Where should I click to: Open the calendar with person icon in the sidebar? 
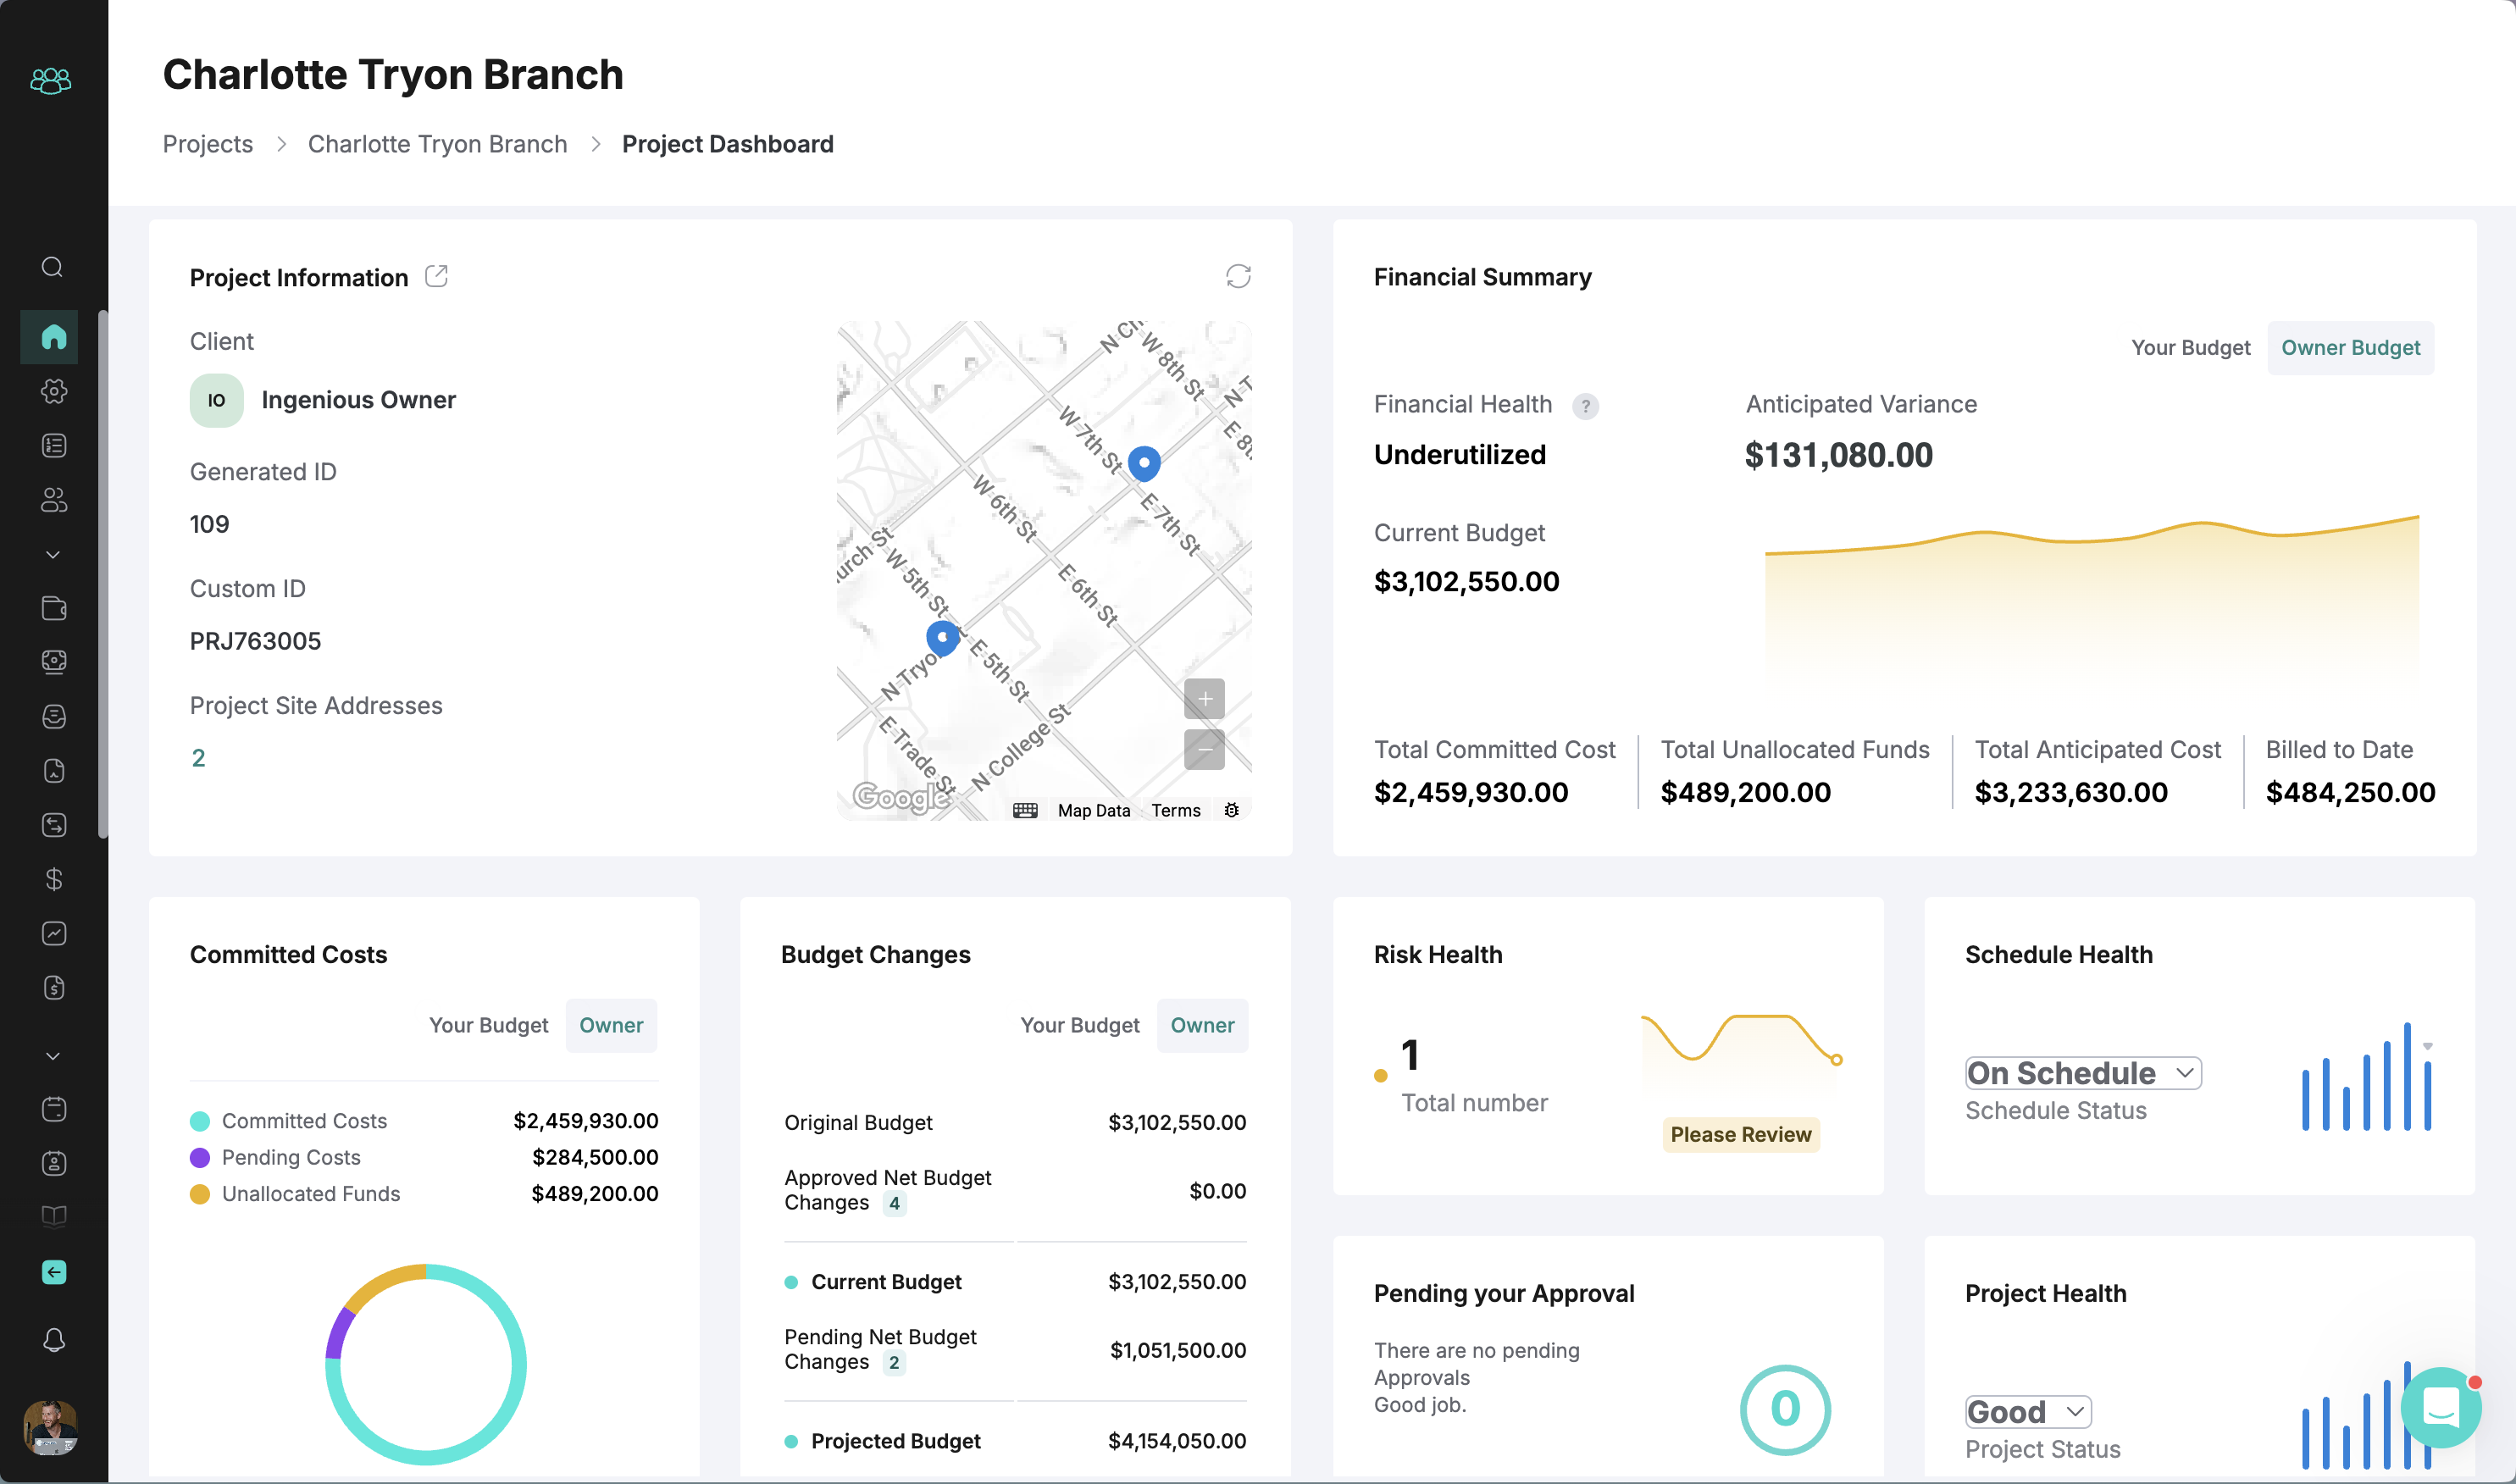[x=54, y=1163]
